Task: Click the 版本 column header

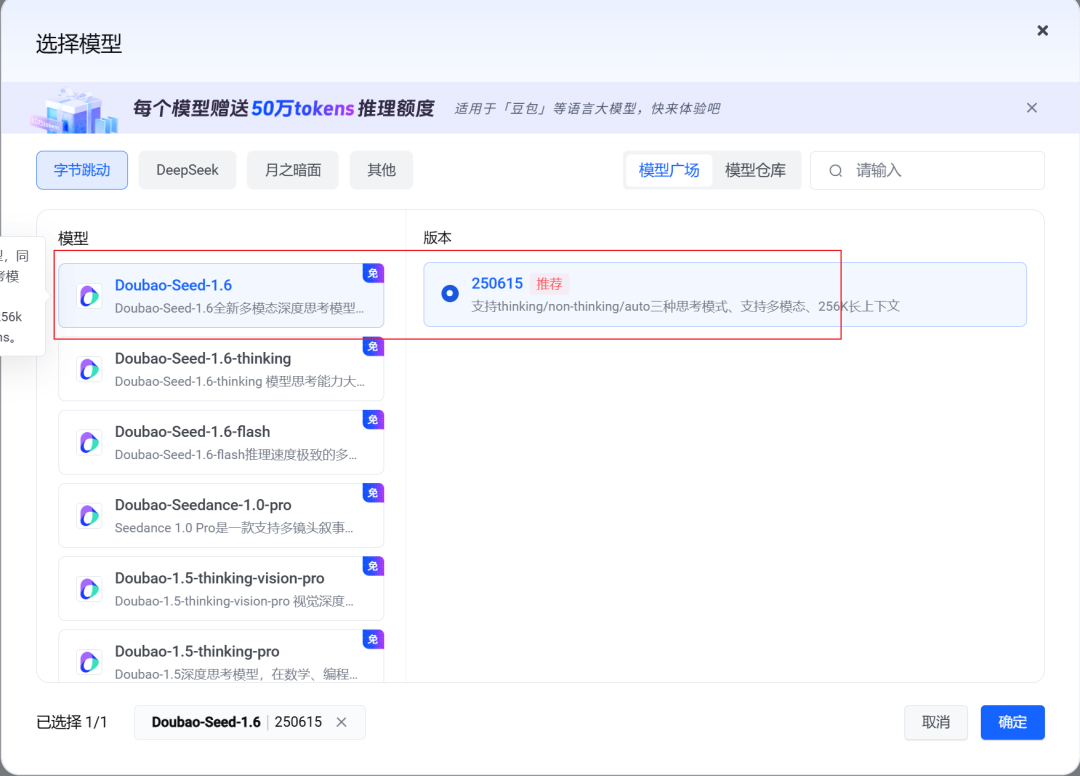Action: [437, 238]
